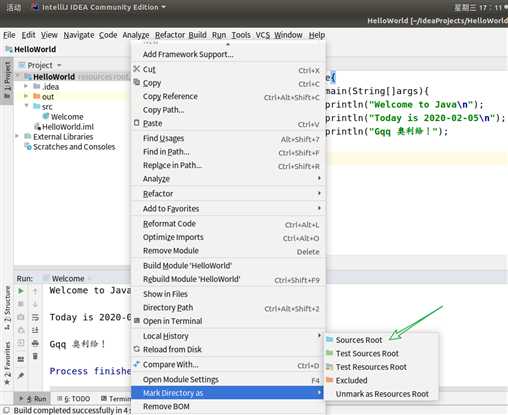508x415 pixels.
Task: Switch to the 4: Run bottom tab
Action: coord(33,399)
